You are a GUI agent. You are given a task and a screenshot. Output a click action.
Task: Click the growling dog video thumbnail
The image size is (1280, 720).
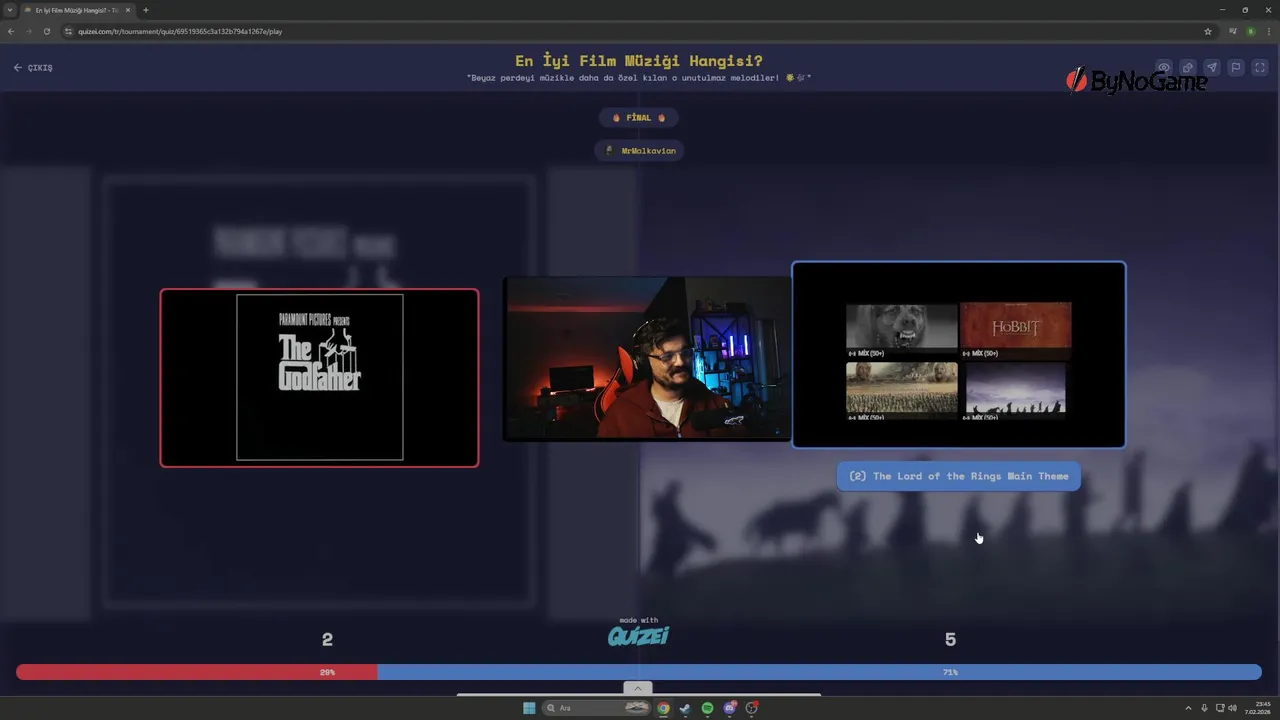(x=902, y=326)
